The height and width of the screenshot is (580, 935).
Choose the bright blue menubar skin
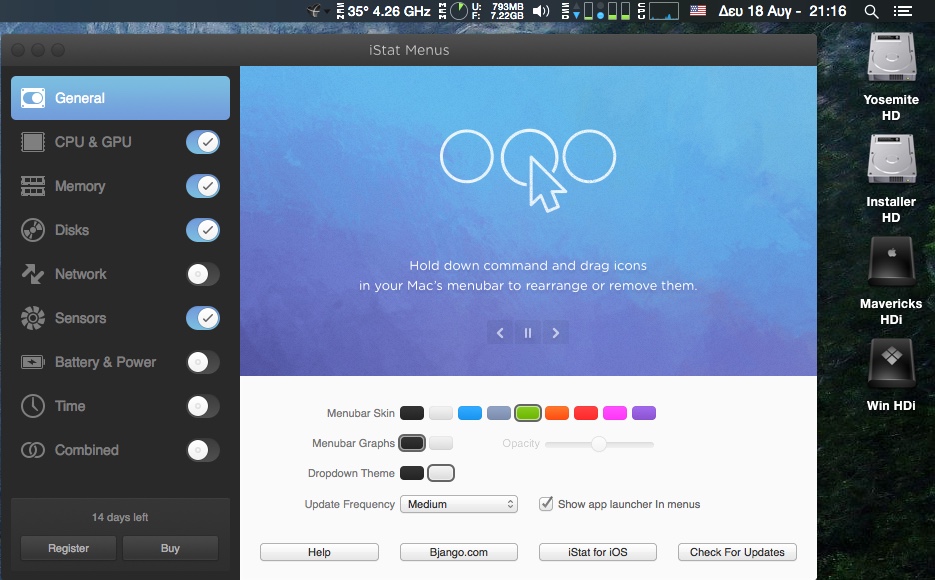click(470, 413)
